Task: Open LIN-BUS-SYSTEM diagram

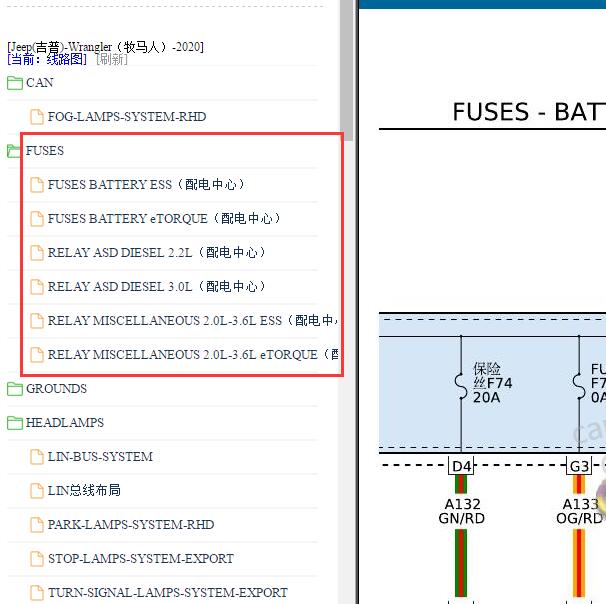Action: click(100, 457)
